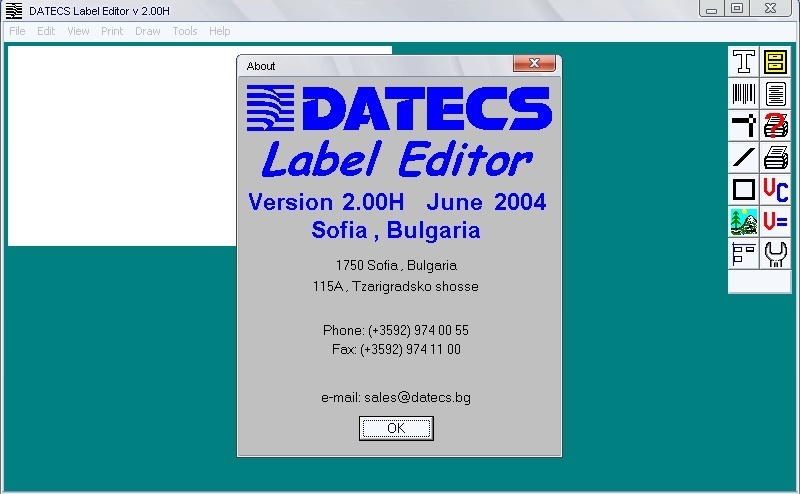Close the DATECS Label Editor main window

coord(771,9)
